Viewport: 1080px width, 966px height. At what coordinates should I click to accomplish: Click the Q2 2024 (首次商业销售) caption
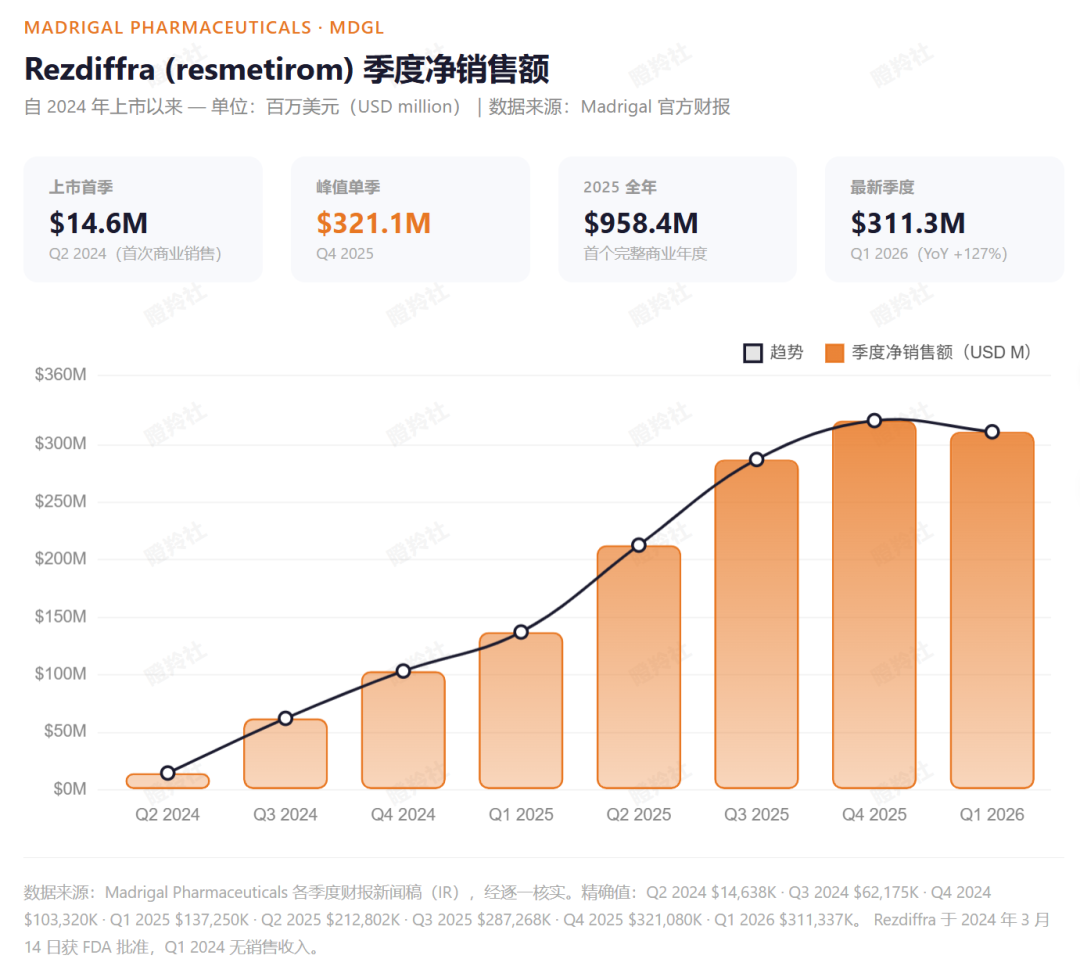pyautogui.click(x=136, y=254)
